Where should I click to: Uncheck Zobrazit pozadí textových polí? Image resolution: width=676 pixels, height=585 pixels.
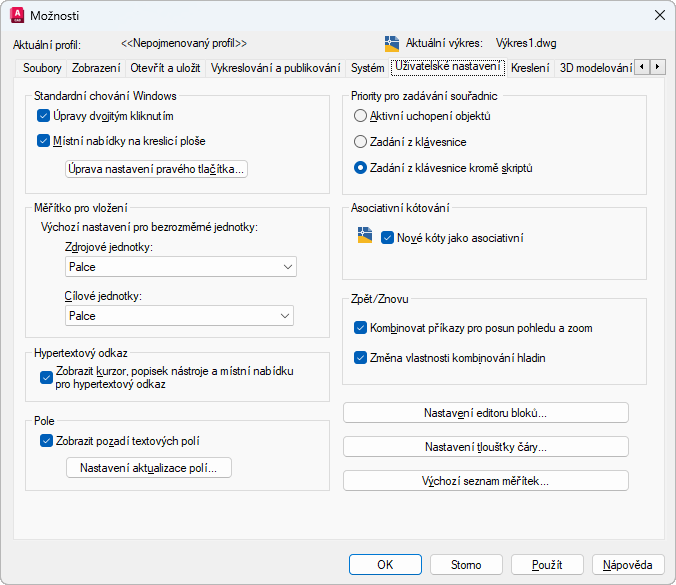point(44,440)
